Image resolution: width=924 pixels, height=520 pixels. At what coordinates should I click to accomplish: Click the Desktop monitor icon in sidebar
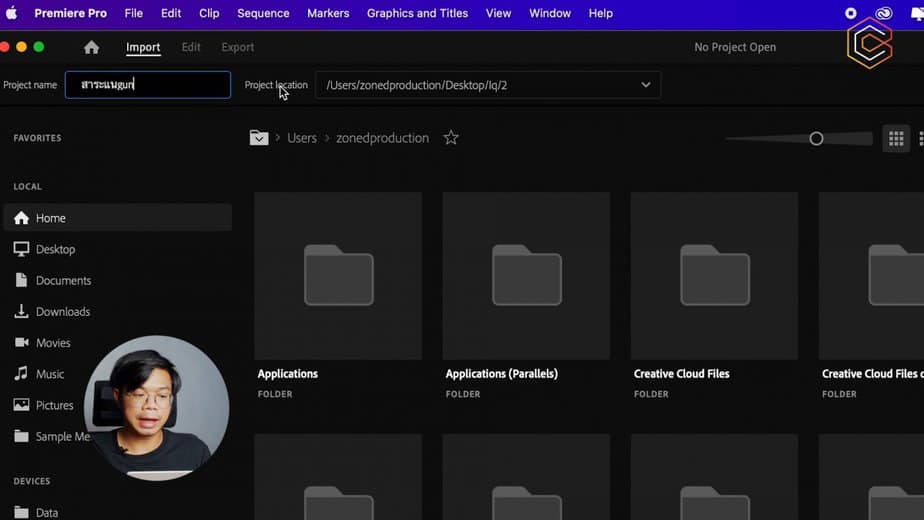click(x=21, y=249)
